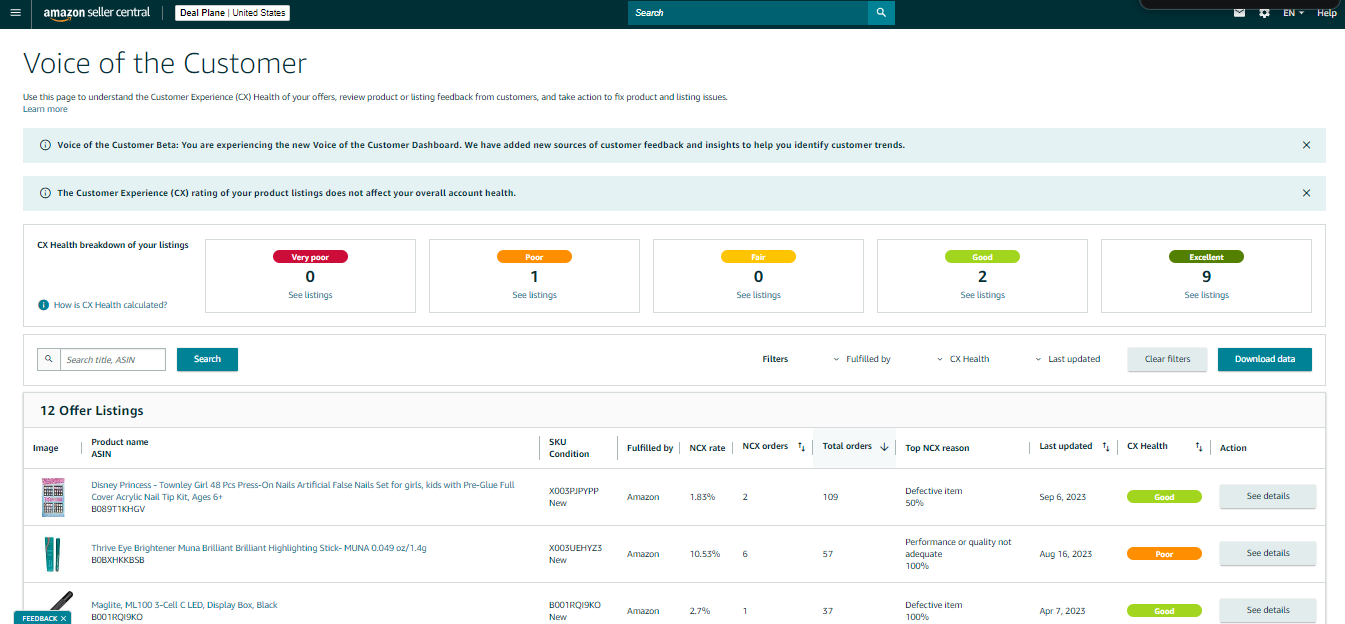Sort by NCX orders arrows icon
Viewport: 1345px width, 624px height.
[801, 447]
